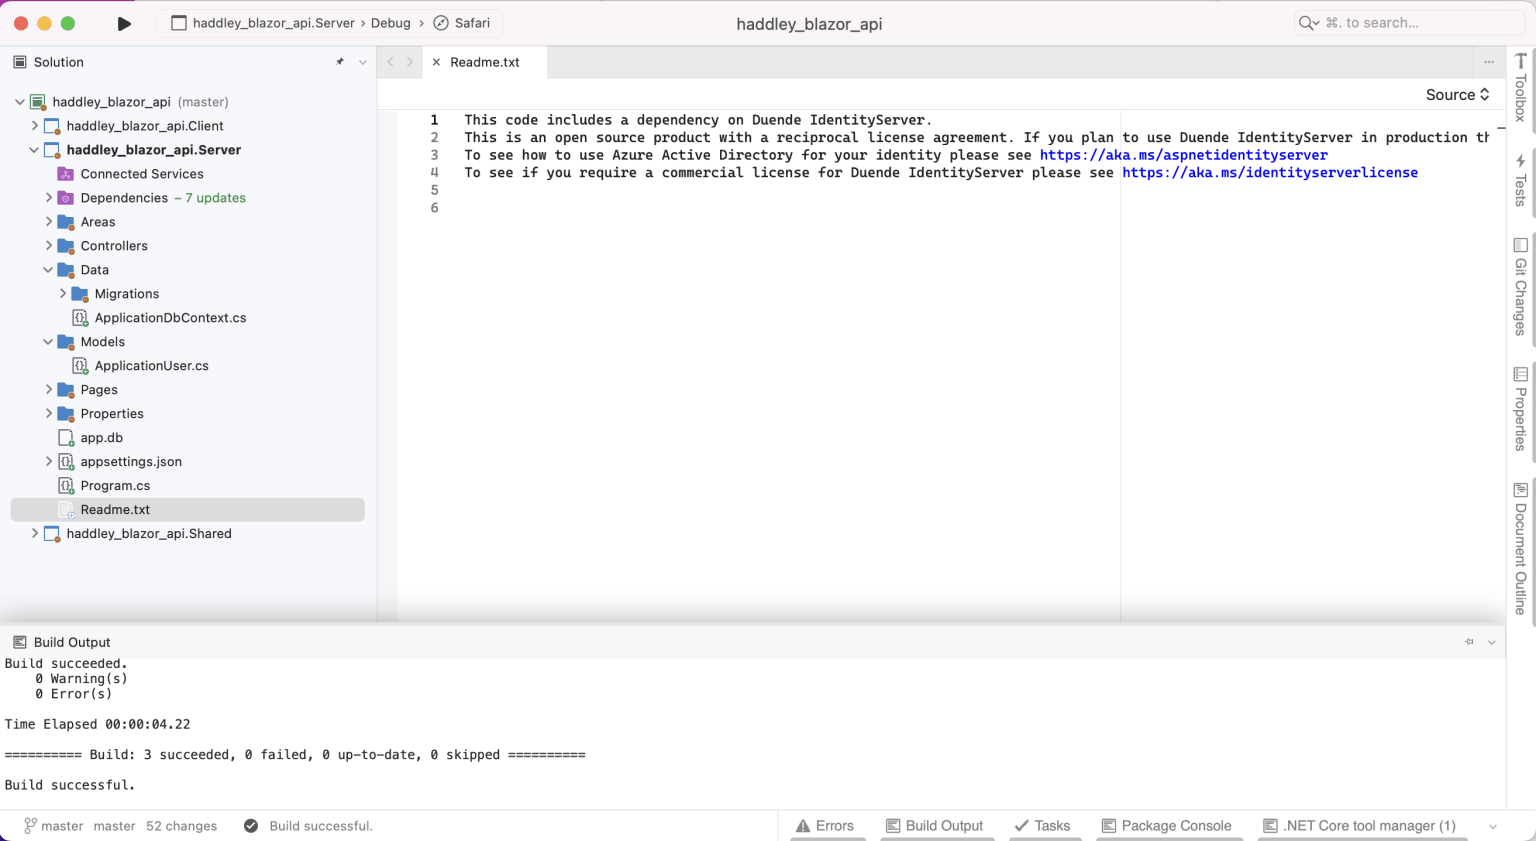1536x841 pixels.
Task: Pin the Solution panel
Action: (x=340, y=62)
